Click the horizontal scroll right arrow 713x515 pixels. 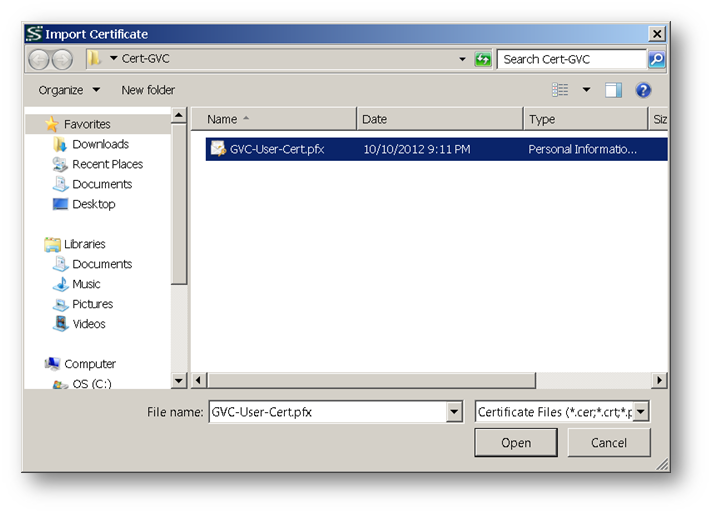coord(659,380)
